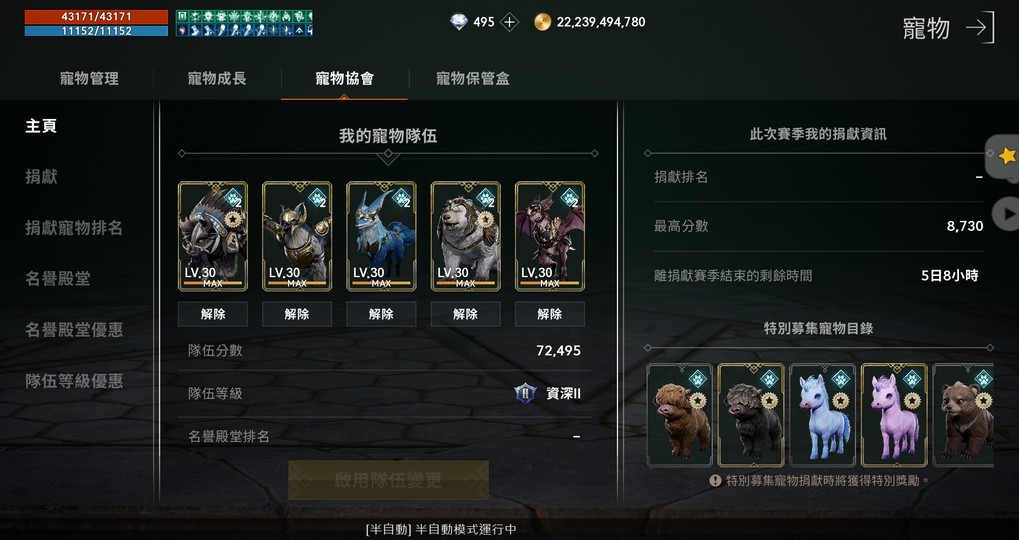Click 解除 under the bat-winged pet
This screenshot has width=1019, height=540.
click(550, 314)
